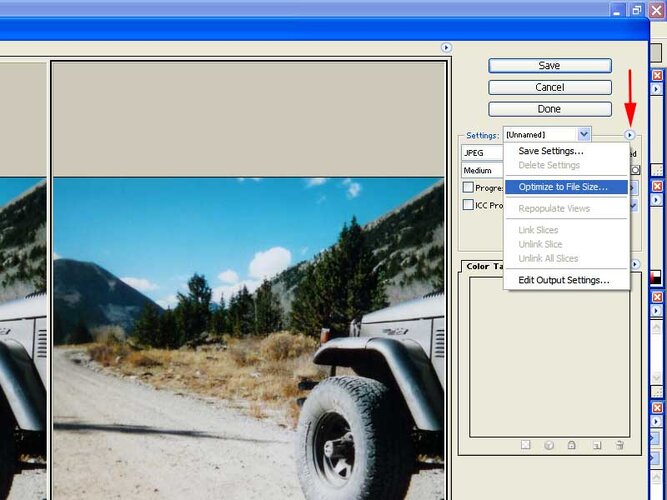Click the web-shift color icon under Color Table
Image resolution: width=667 pixels, height=500 pixels.
tap(549, 445)
